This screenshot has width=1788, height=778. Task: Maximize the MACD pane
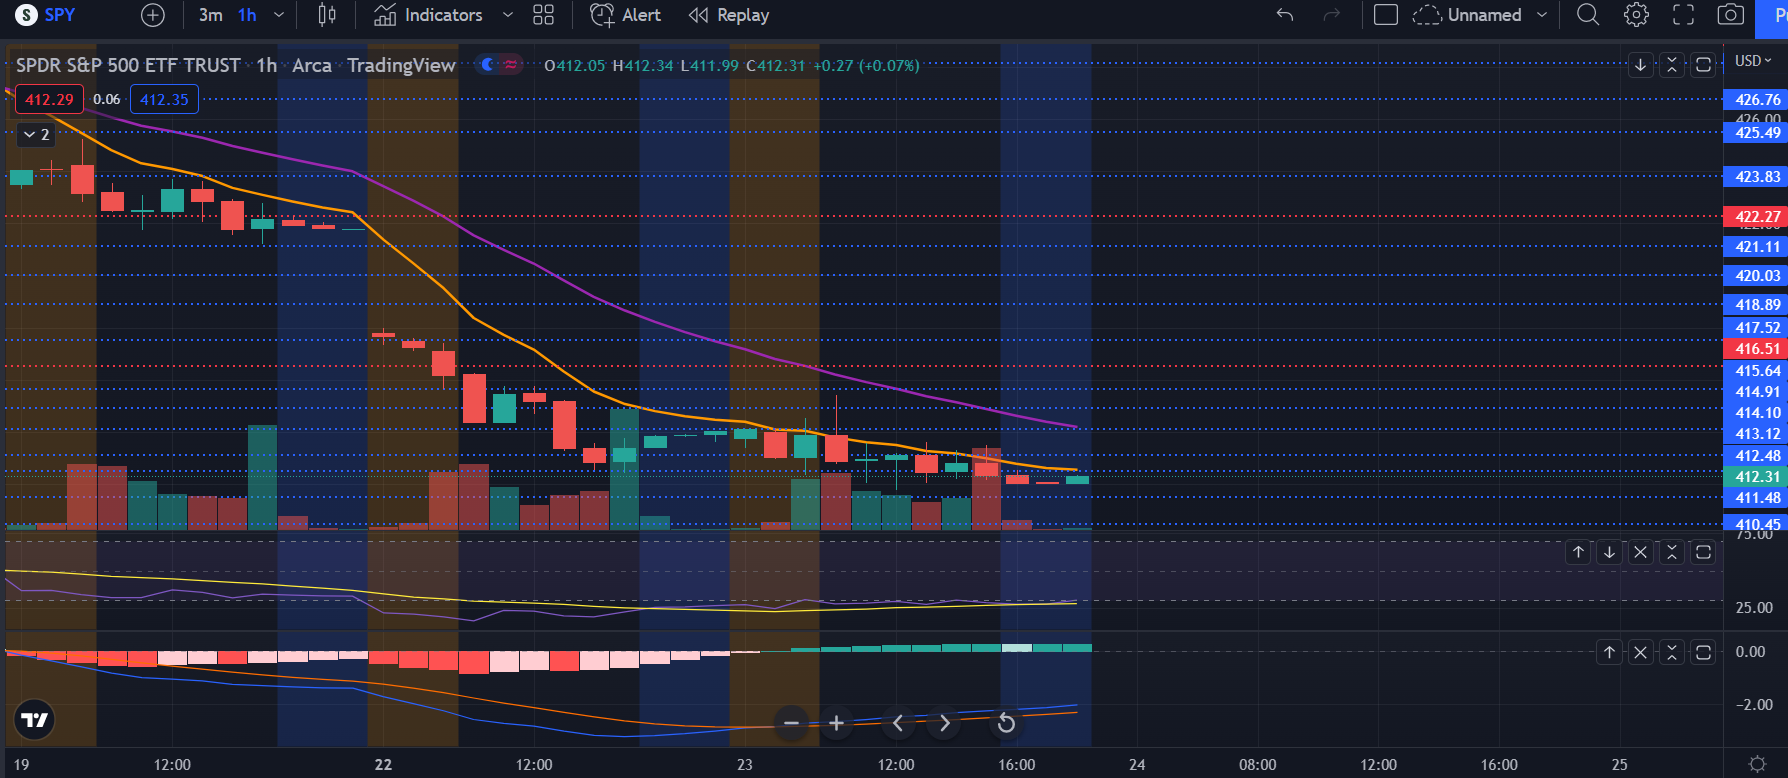[x=1703, y=652]
